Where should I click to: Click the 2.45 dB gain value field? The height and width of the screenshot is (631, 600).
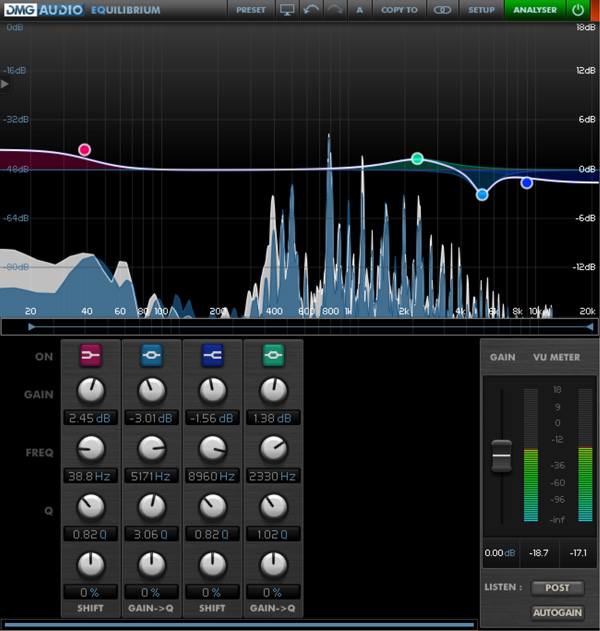91,418
